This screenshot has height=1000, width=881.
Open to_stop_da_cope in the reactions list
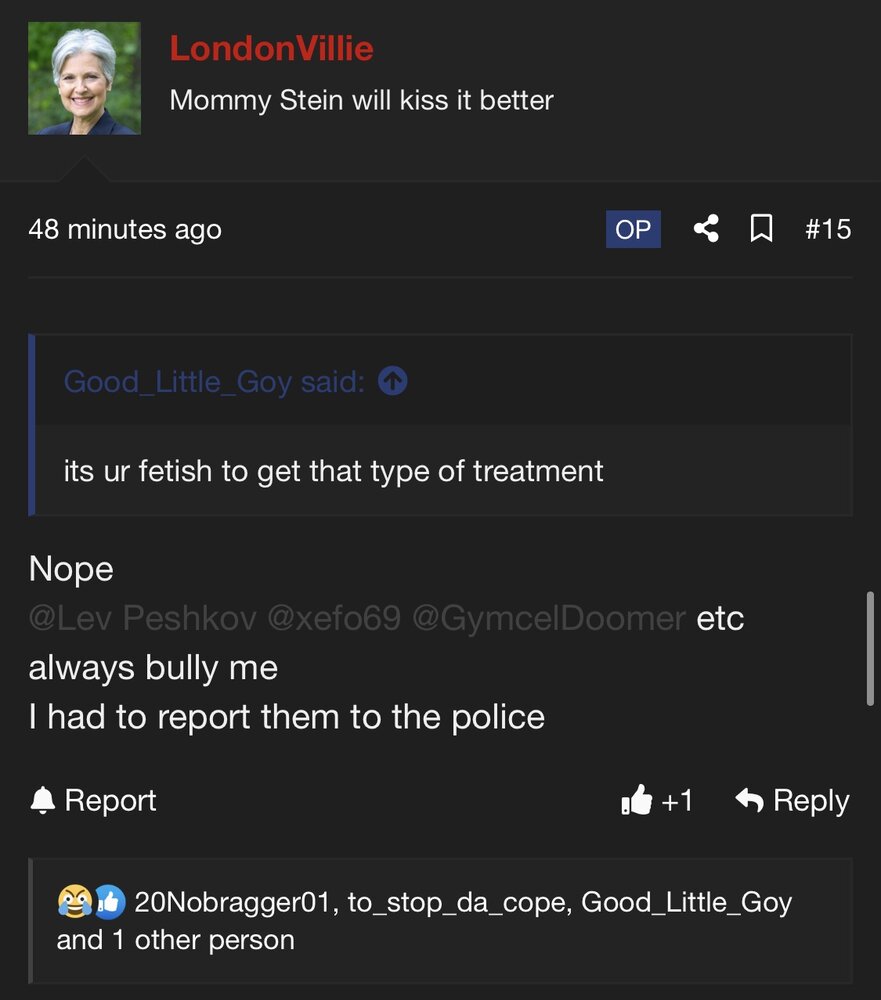457,902
